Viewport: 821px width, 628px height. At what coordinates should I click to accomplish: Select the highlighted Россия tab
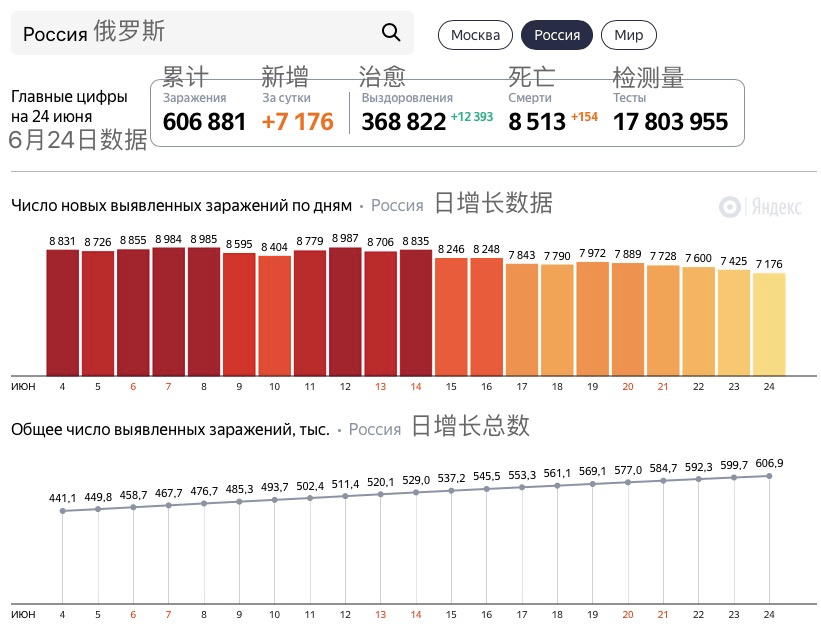coord(557,34)
